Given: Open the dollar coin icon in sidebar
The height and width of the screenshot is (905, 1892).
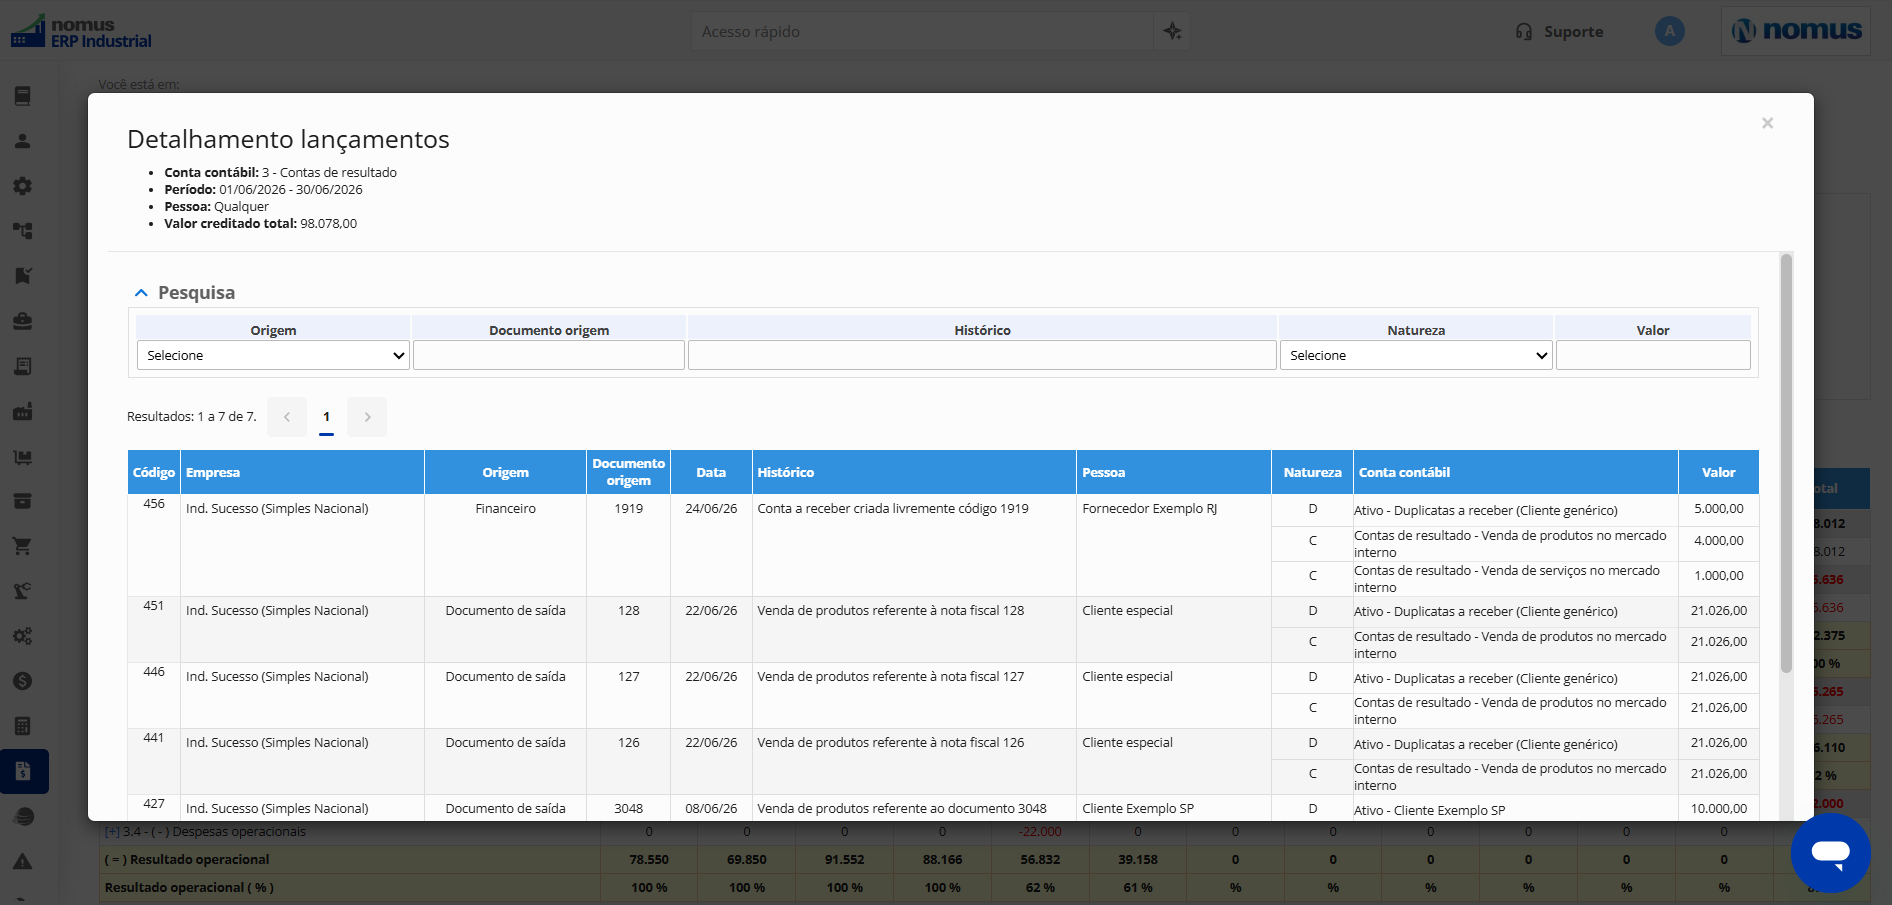Looking at the screenshot, I should (23, 681).
